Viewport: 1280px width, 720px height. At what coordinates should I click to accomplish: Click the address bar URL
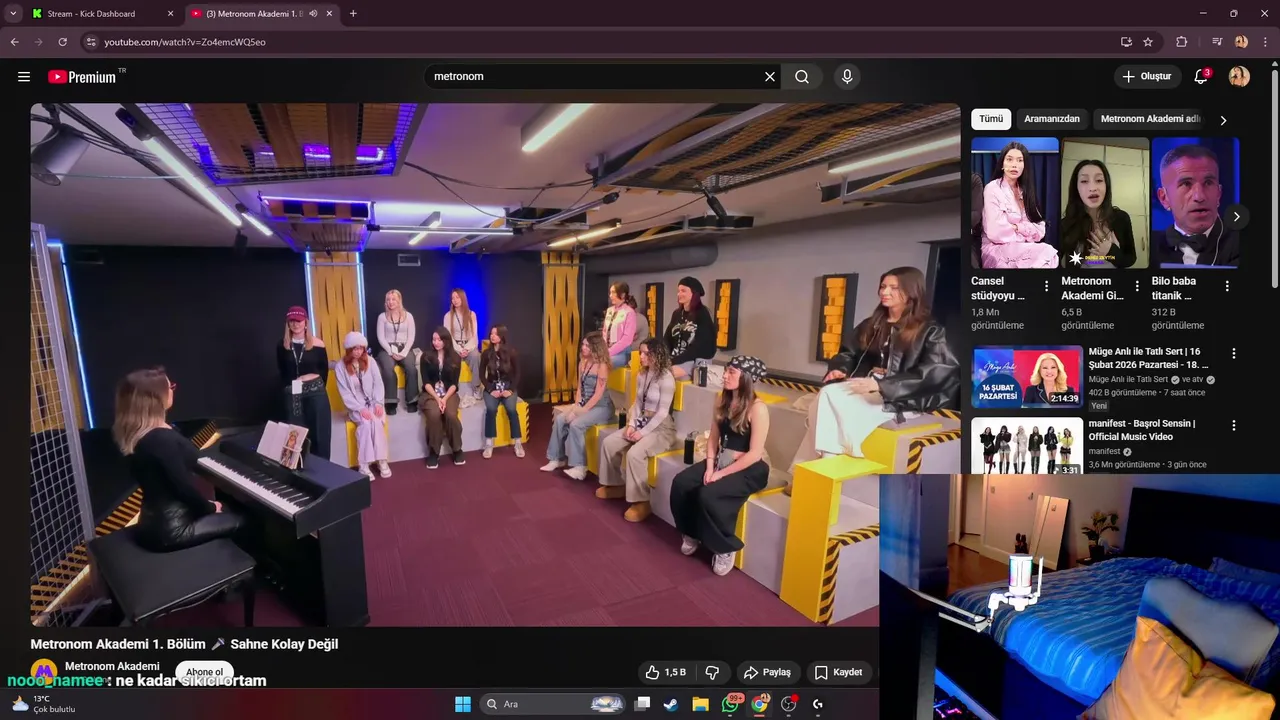point(185,42)
